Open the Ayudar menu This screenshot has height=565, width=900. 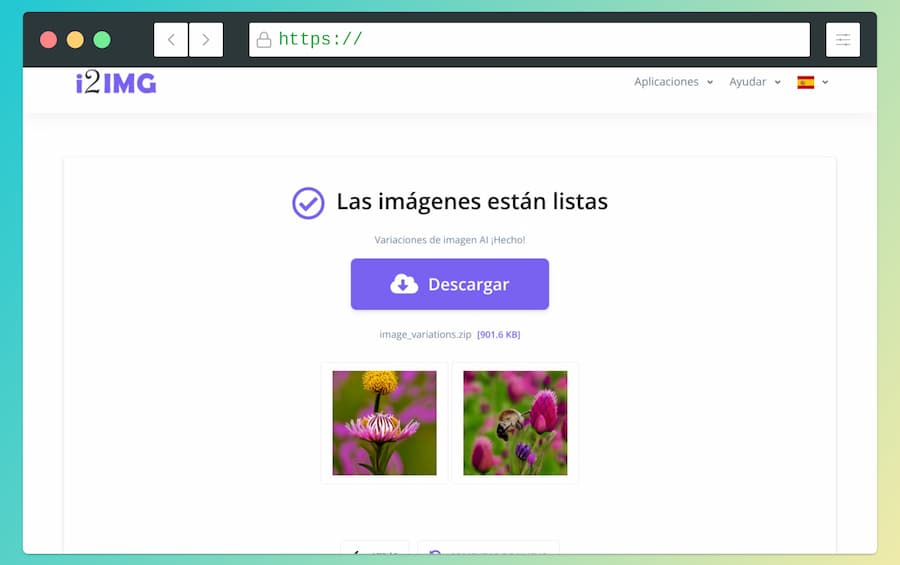(747, 82)
